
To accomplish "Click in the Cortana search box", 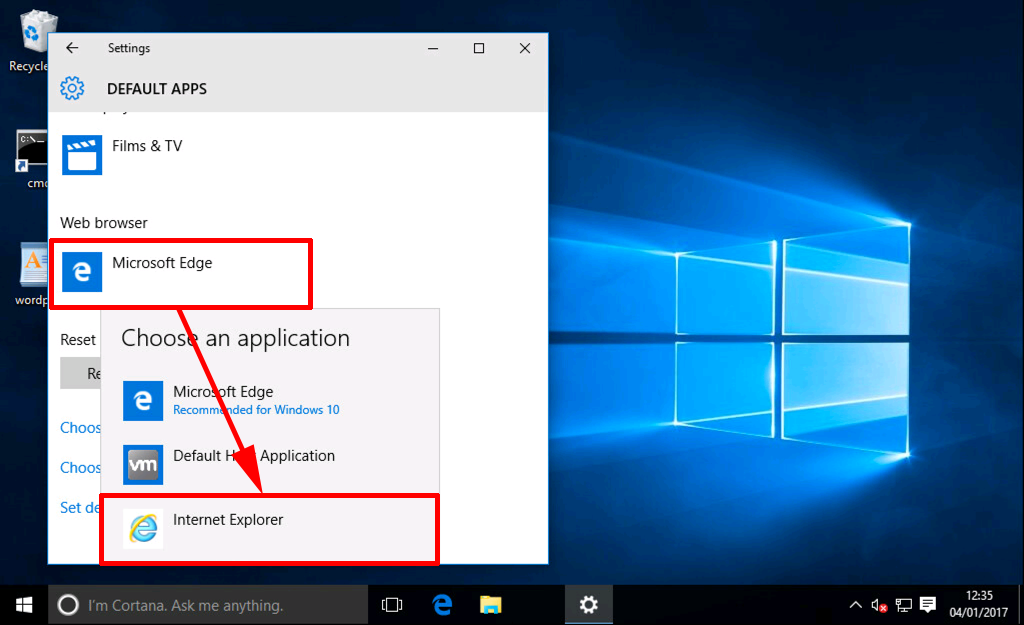I will coord(208,605).
